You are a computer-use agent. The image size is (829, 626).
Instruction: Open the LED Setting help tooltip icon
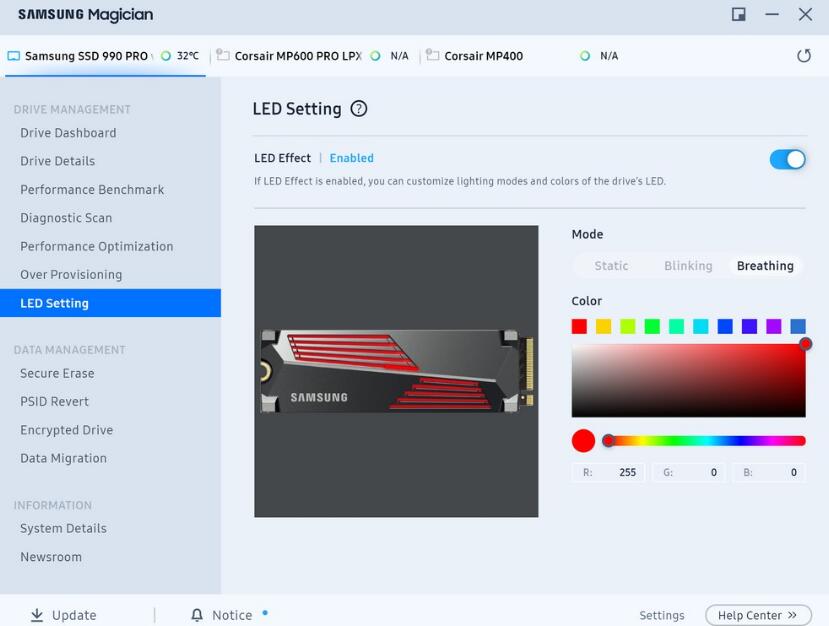point(359,108)
